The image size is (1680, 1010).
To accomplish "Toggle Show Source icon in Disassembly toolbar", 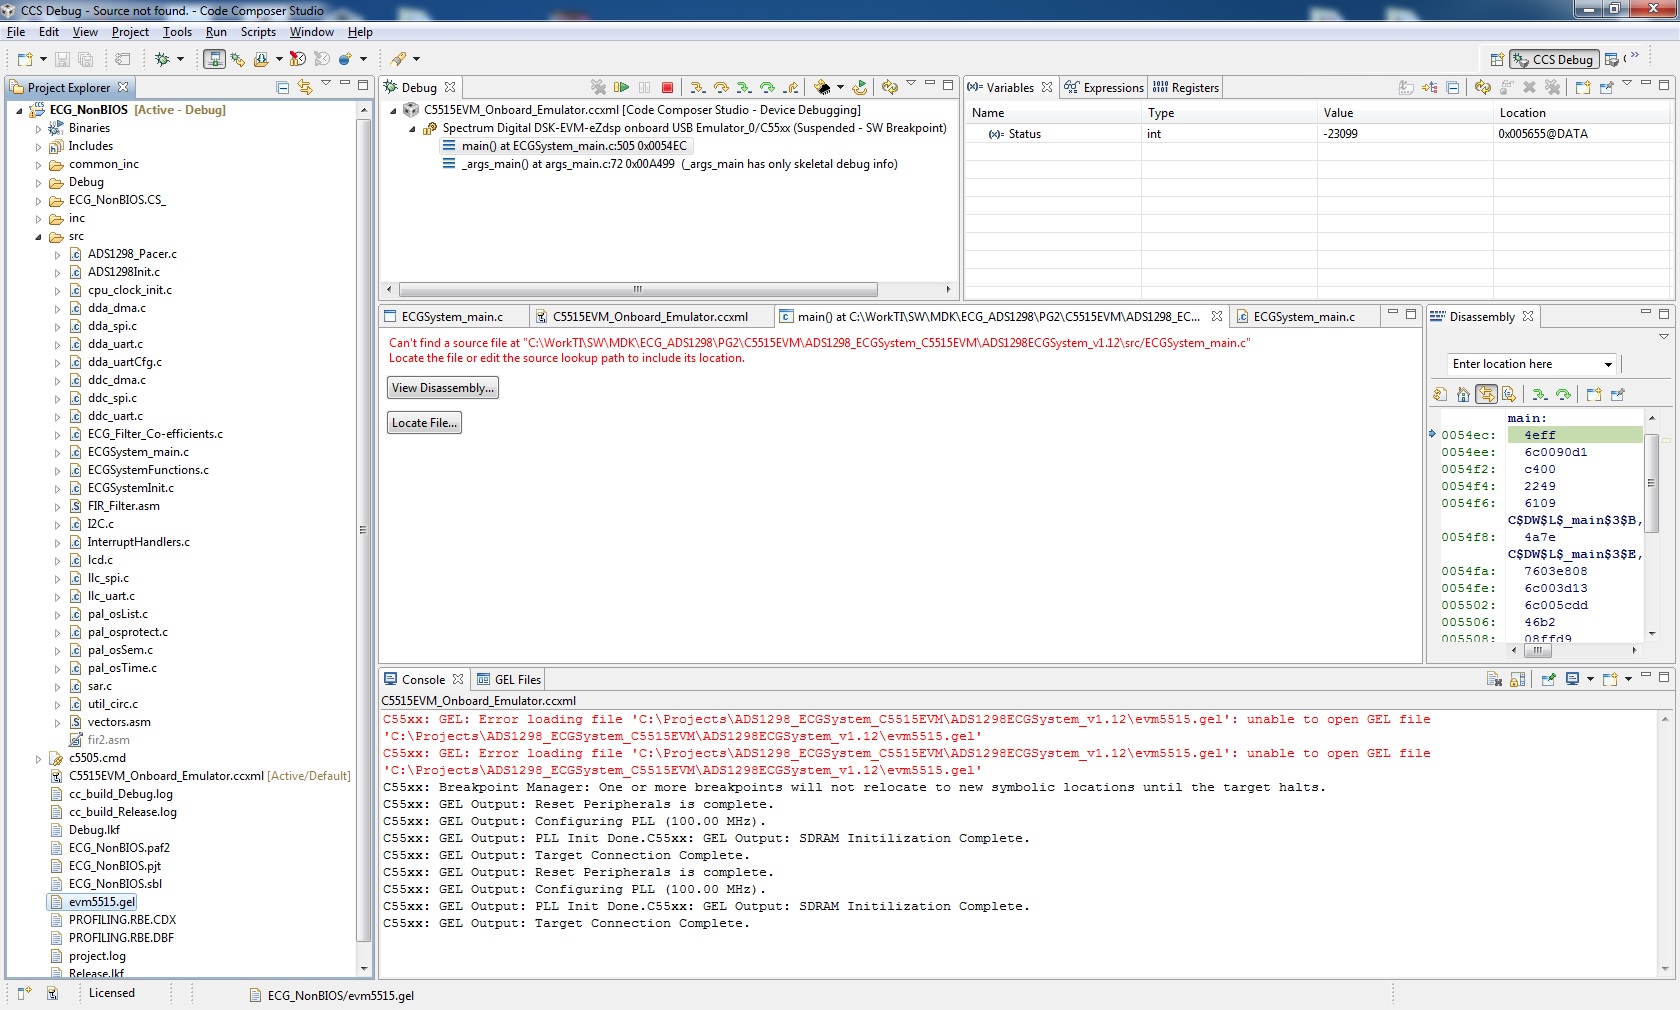I will 1509,395.
